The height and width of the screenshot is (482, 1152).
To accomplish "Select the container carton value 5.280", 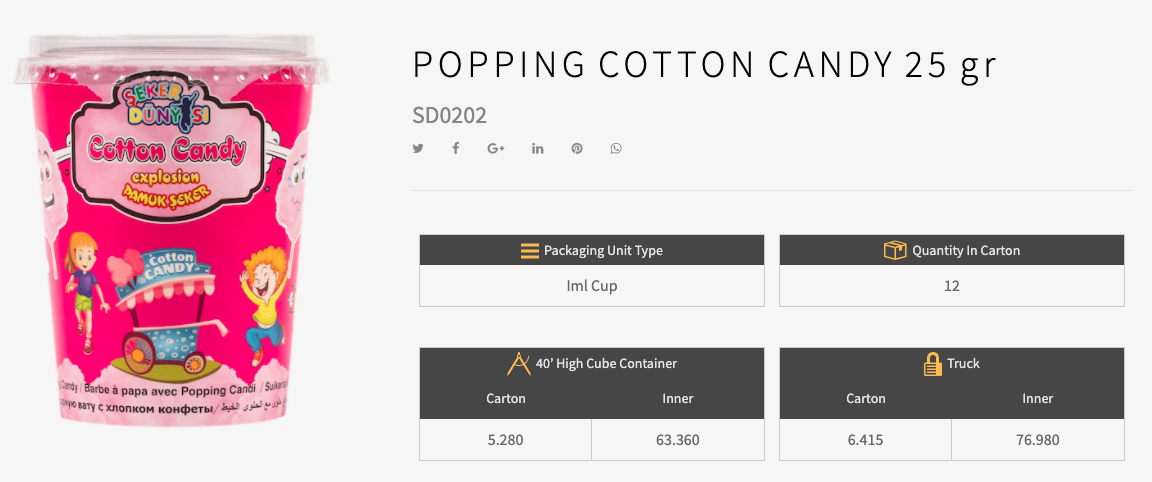I will pyautogui.click(x=505, y=440).
